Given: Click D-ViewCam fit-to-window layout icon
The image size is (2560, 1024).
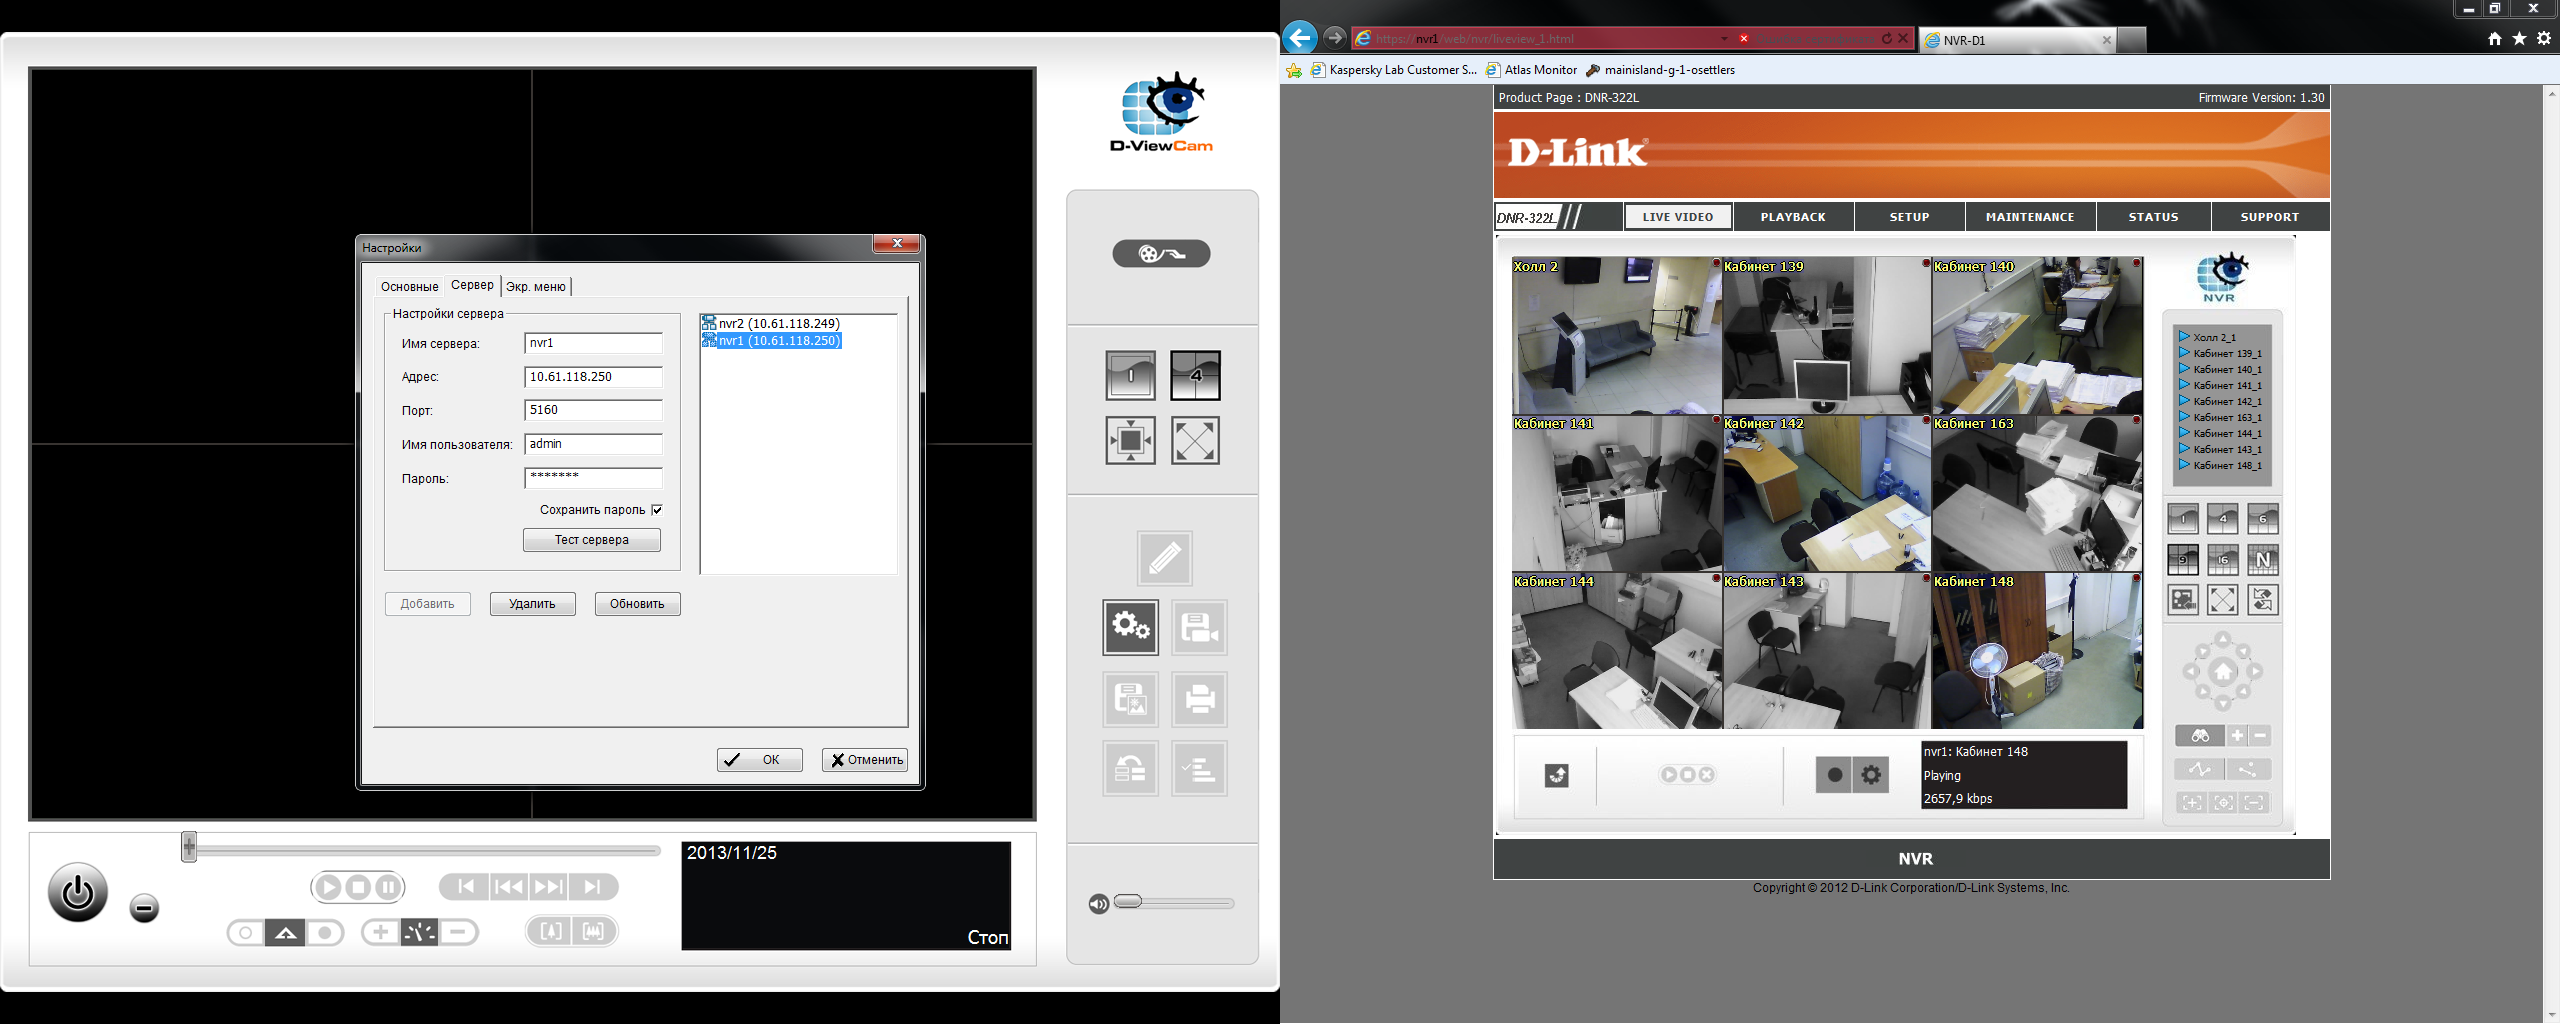Looking at the screenshot, I should (x=1131, y=441).
